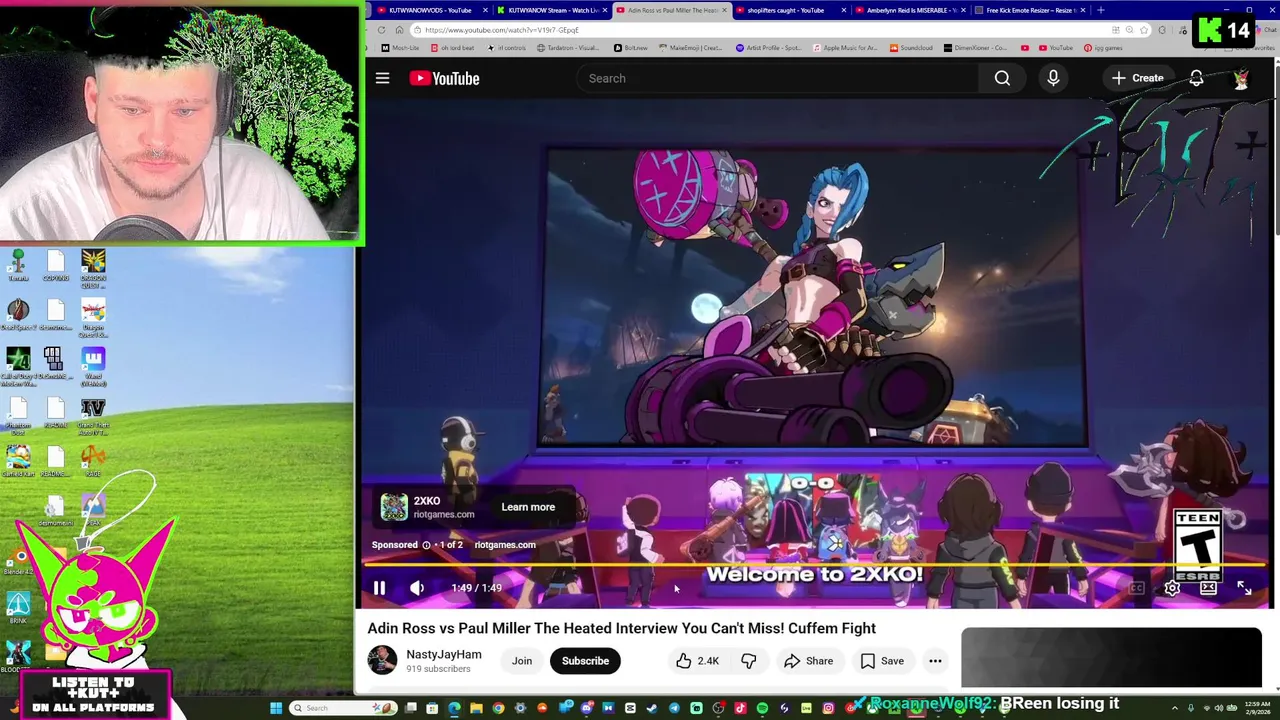Open the riotgames.com sponsored link
This screenshot has height=720, width=1280.
tap(505, 545)
